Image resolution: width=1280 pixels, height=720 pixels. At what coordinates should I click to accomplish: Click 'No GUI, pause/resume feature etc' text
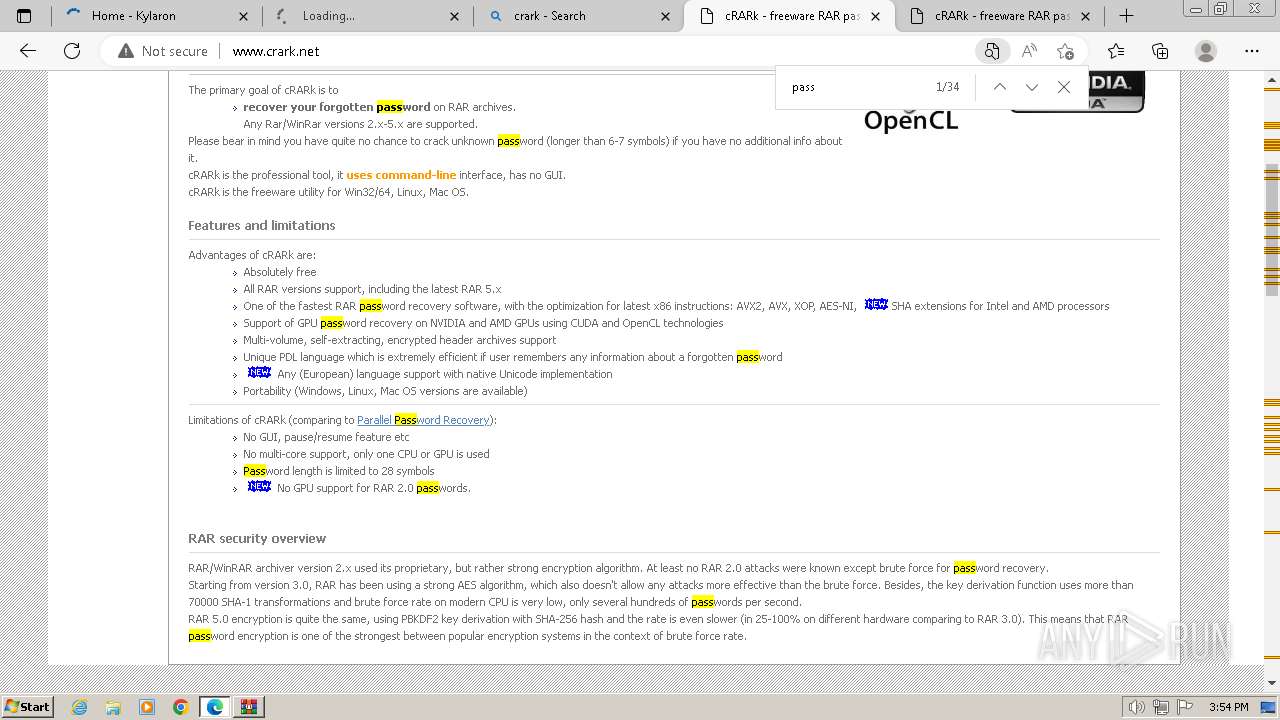point(326,437)
